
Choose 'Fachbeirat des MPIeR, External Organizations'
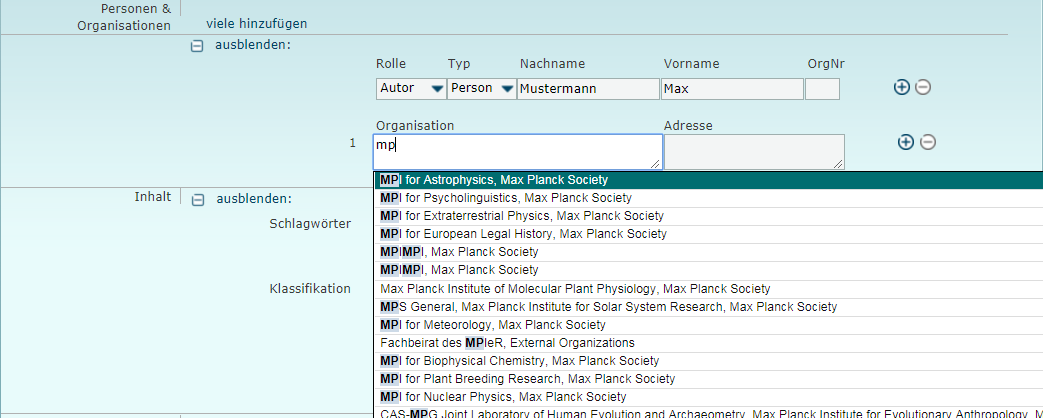[x=507, y=342]
